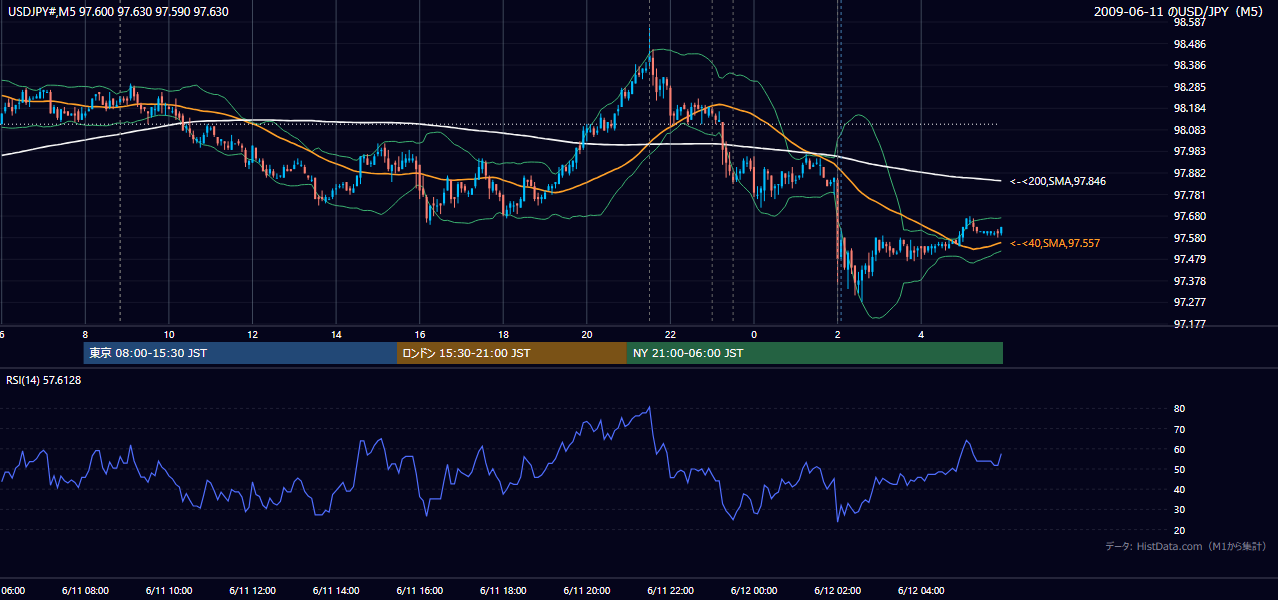Viewport: 1278px width, 600px height.
Task: Click price axis label 98.486
Action: [1190, 44]
